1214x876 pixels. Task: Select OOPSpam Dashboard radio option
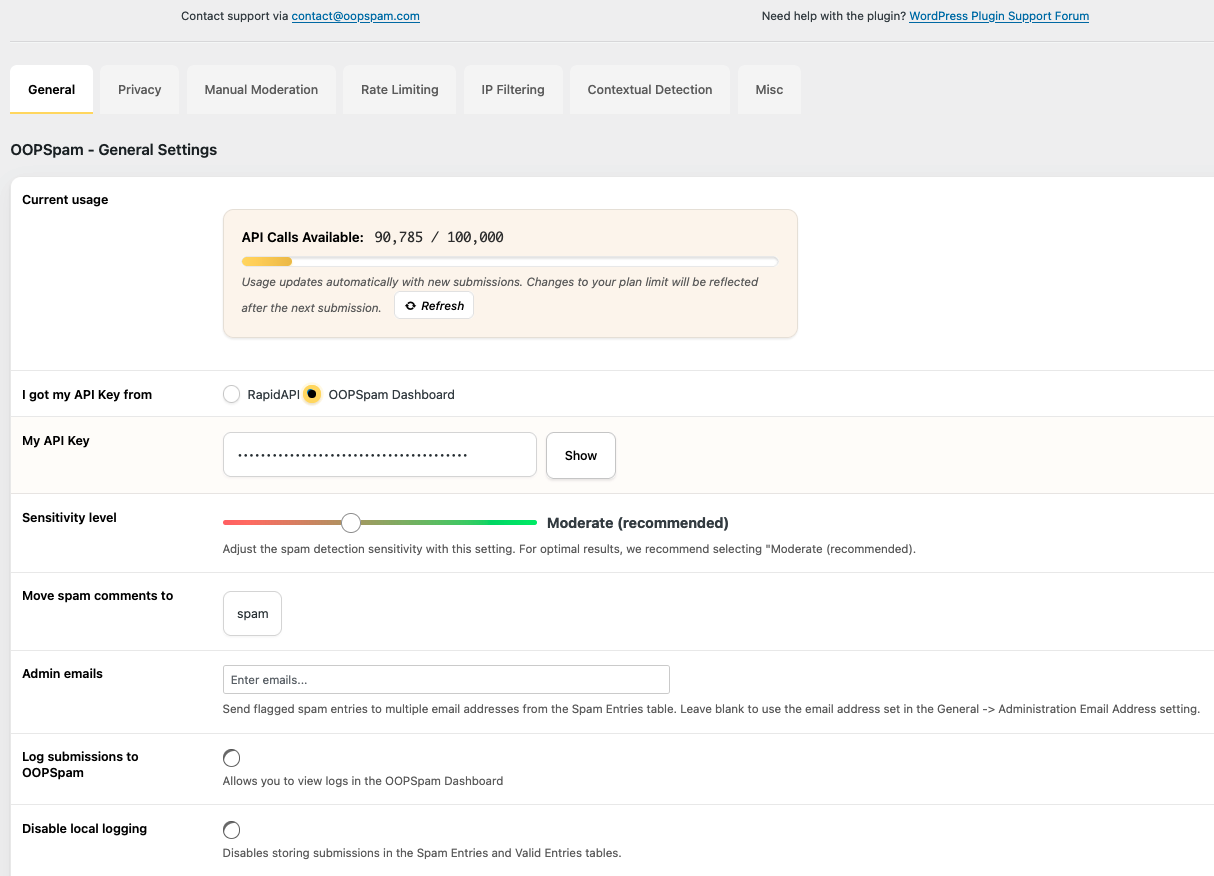coord(313,394)
